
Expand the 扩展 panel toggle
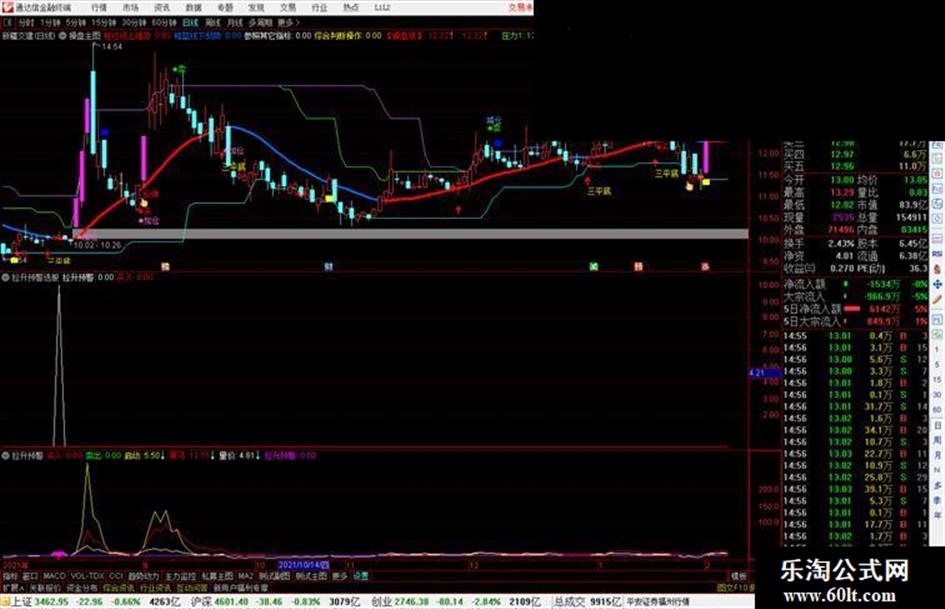(x=13, y=587)
